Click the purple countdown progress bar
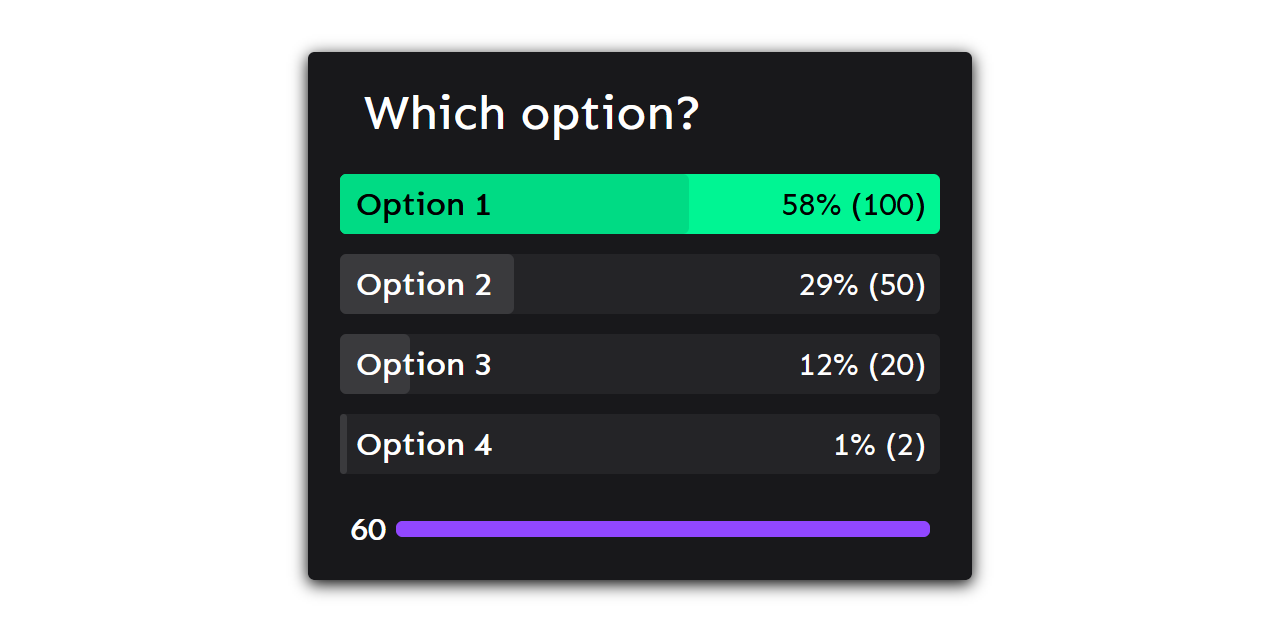Image resolution: width=1280 pixels, height=640 pixels. coord(663,529)
